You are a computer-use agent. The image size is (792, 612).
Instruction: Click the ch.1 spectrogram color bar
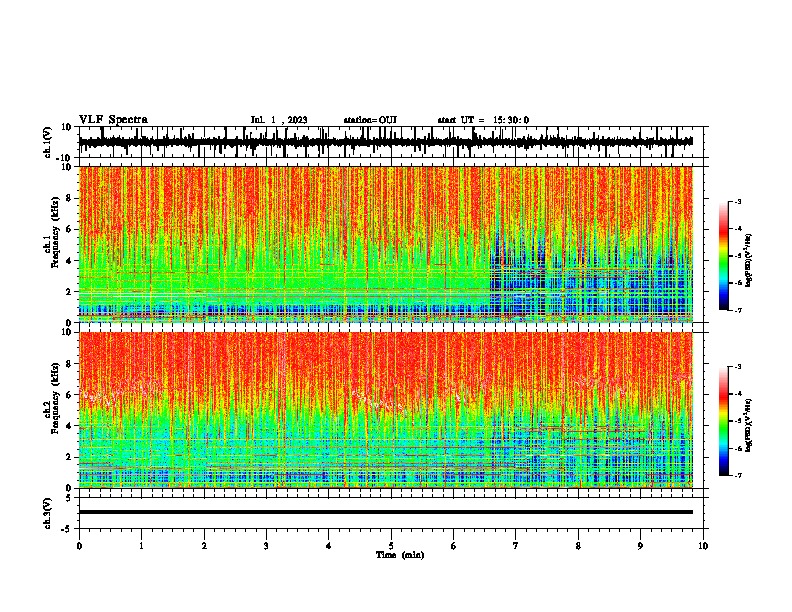pos(723,256)
